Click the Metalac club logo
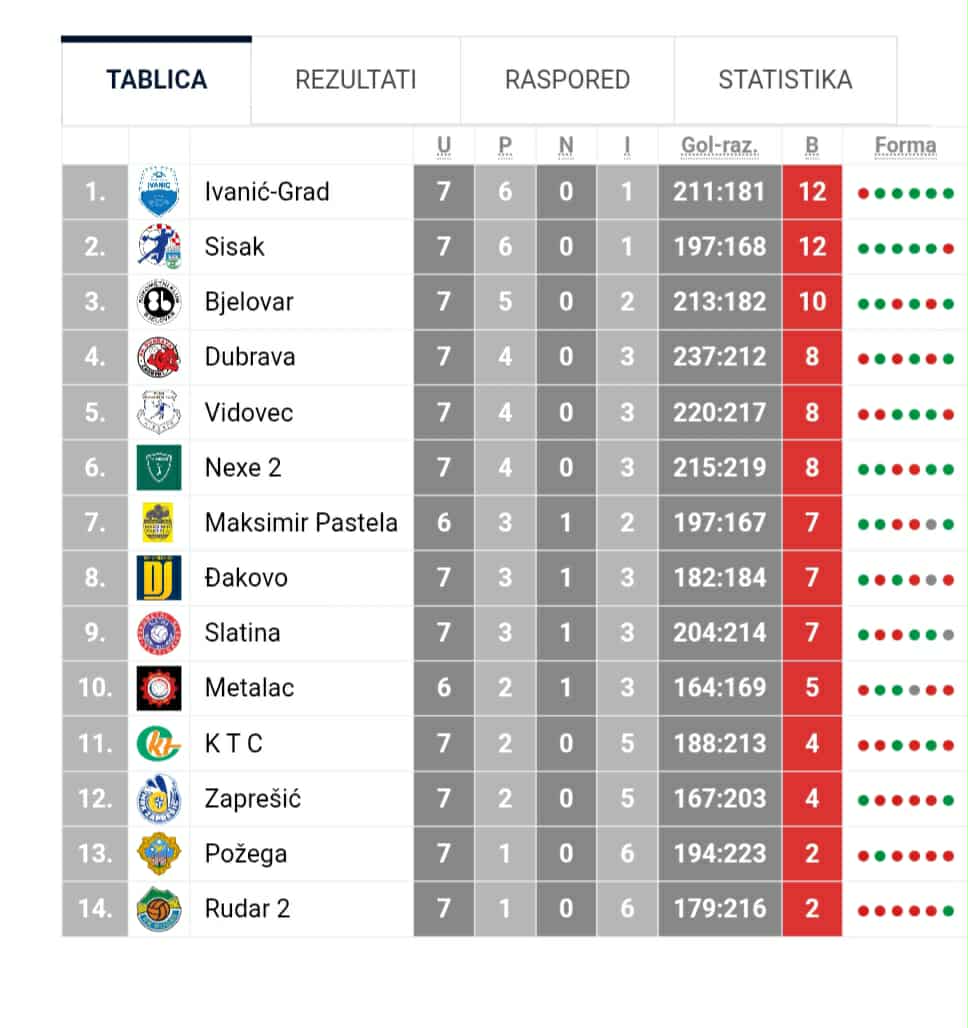The image size is (968, 1028). [159, 688]
